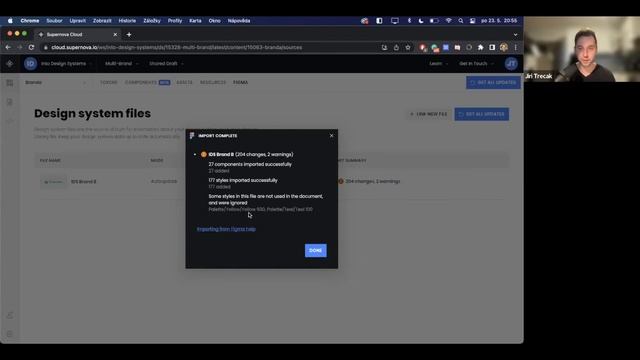The width and height of the screenshot is (640, 360).
Task: Click the grid icon in left sidebar
Action: (10, 83)
